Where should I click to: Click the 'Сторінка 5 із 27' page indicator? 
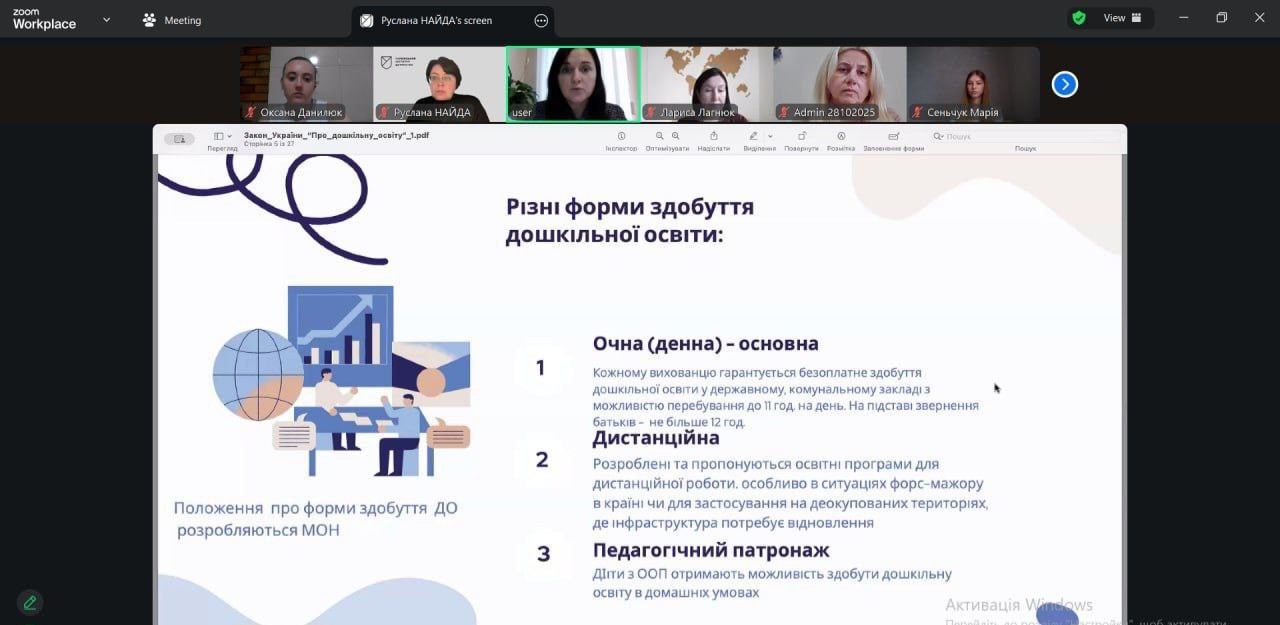pos(269,144)
